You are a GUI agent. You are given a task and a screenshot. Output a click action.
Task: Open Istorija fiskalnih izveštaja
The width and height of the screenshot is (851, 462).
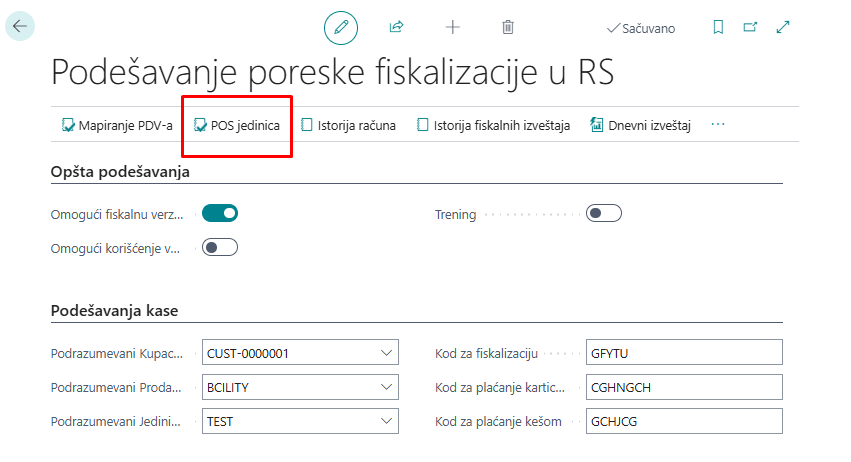pyautogui.click(x=493, y=125)
